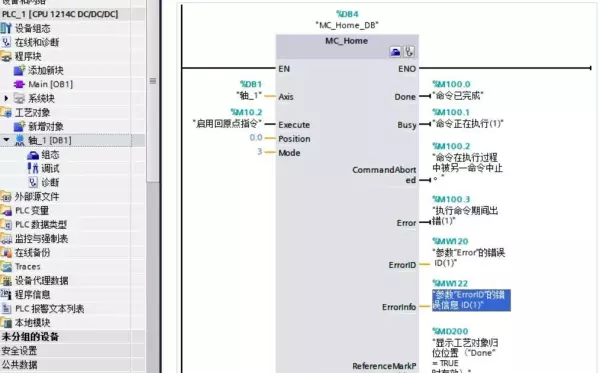This screenshot has width=600, height=373.
Task: Click the 新增对象 icon
Action: click(x=19, y=126)
